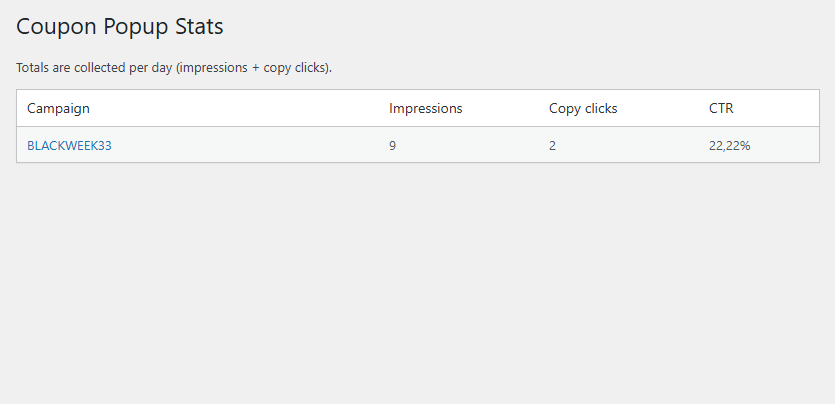Click the impressions value 9

point(393,145)
